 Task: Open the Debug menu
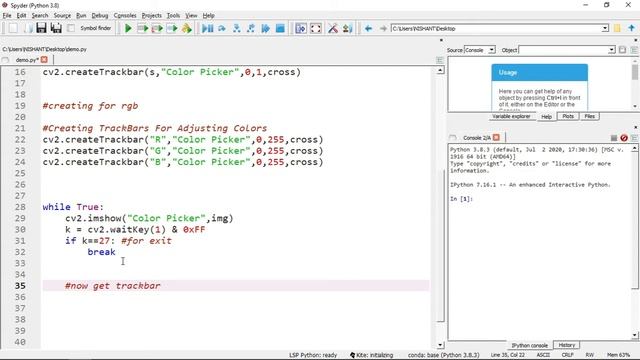(100, 16)
